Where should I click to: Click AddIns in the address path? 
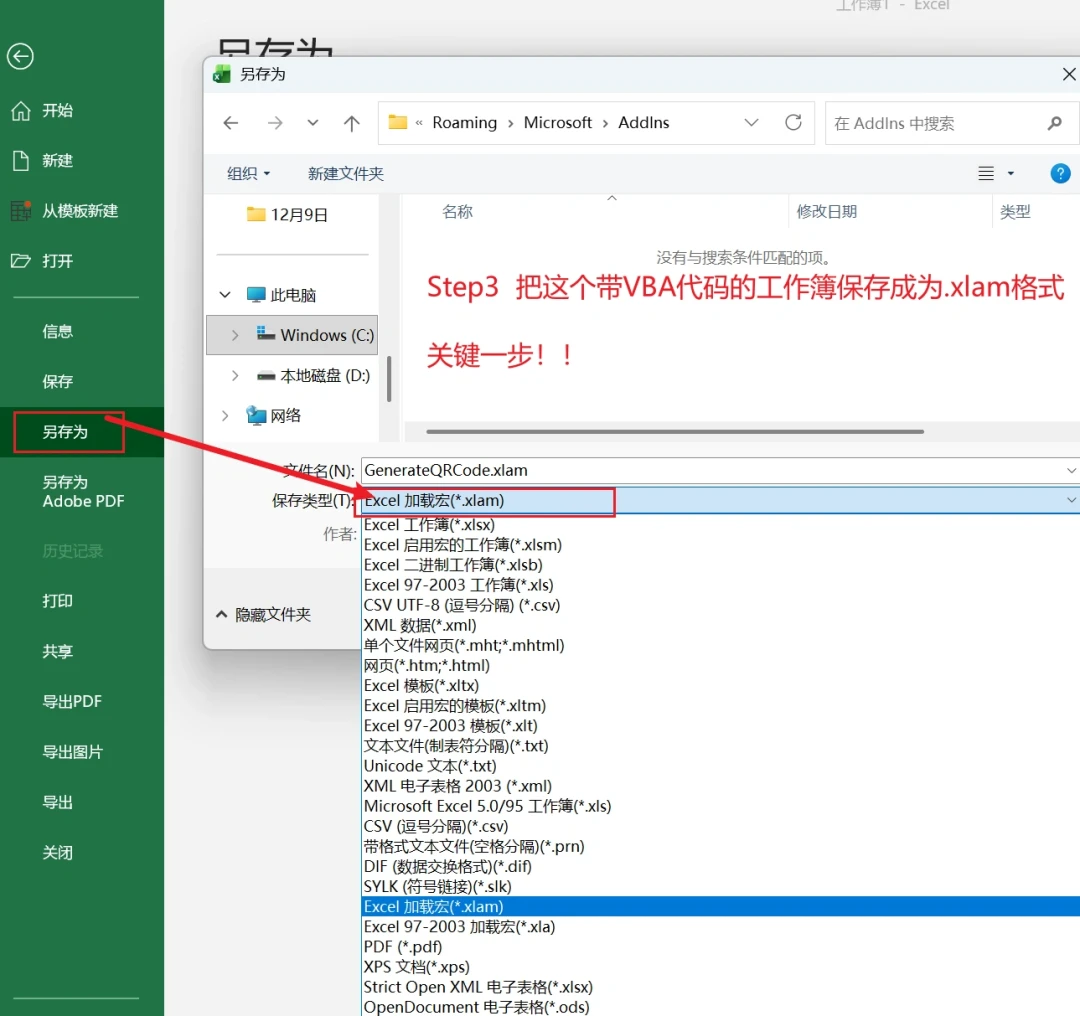643,123
